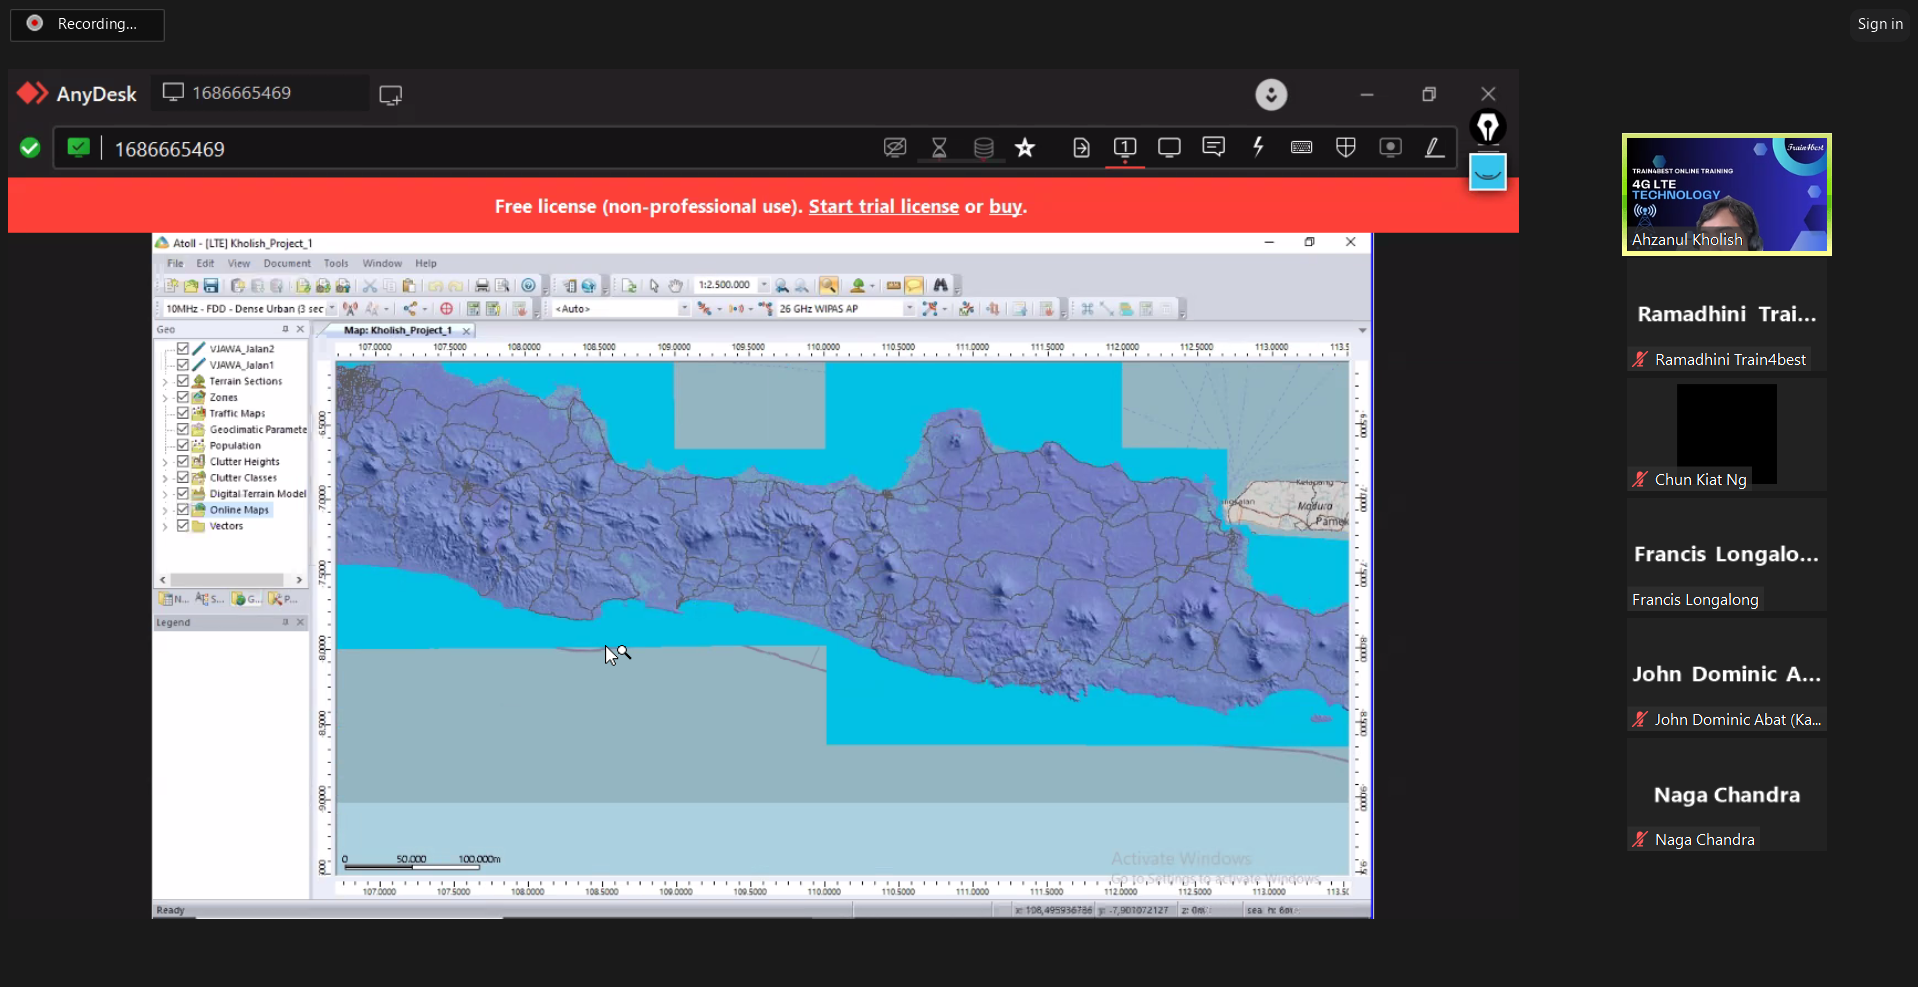Open the zoom scale 1:2.500.000 dropdown
The image size is (1918, 987).
(x=764, y=285)
